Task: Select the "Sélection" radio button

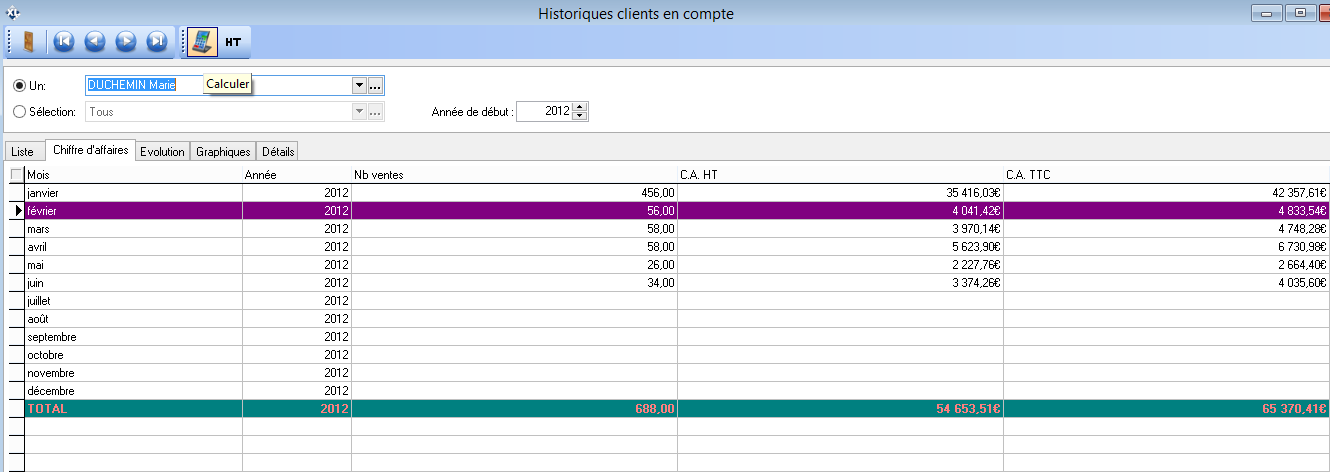Action: pyautogui.click(x=20, y=112)
